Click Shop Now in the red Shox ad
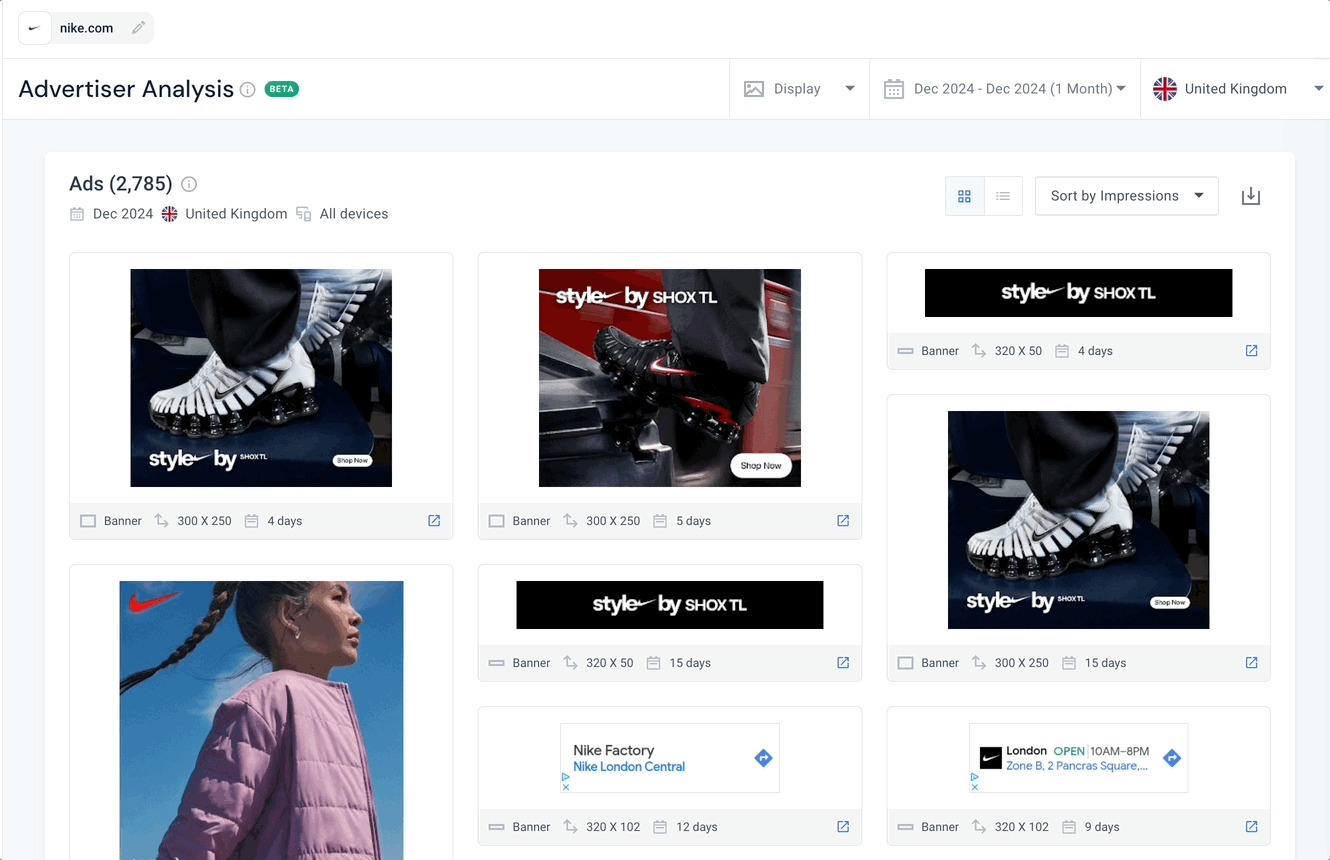This screenshot has height=860, width=1330. [x=761, y=466]
